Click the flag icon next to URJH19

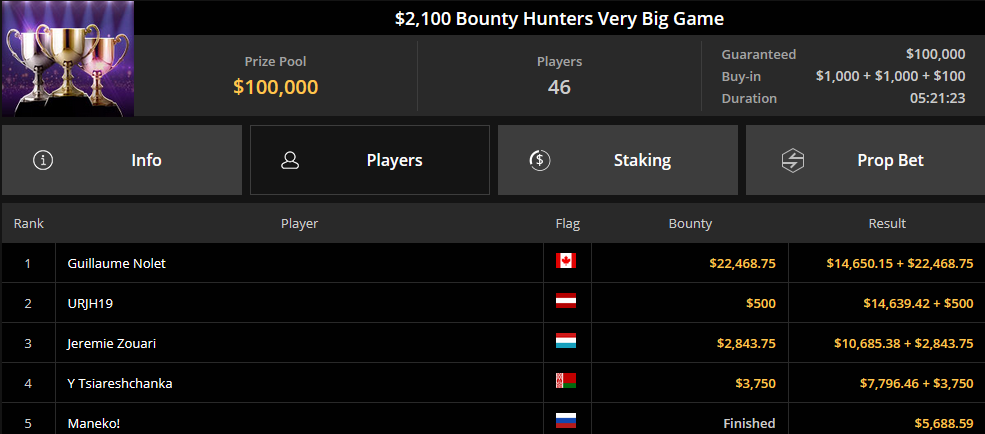click(x=565, y=301)
